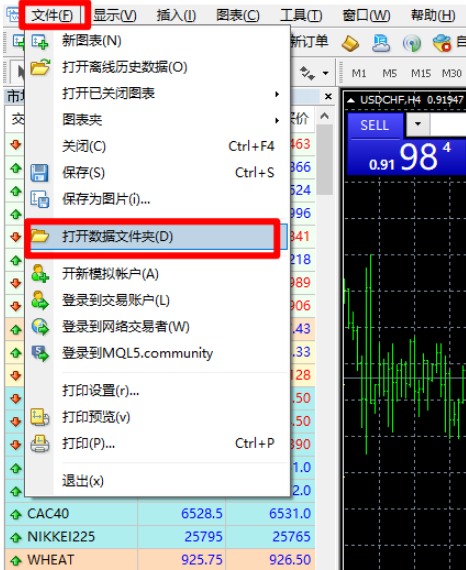Click folder icon beside 打开数据文件夹(D)
Viewport: 466px width, 570px height.
tap(40, 236)
